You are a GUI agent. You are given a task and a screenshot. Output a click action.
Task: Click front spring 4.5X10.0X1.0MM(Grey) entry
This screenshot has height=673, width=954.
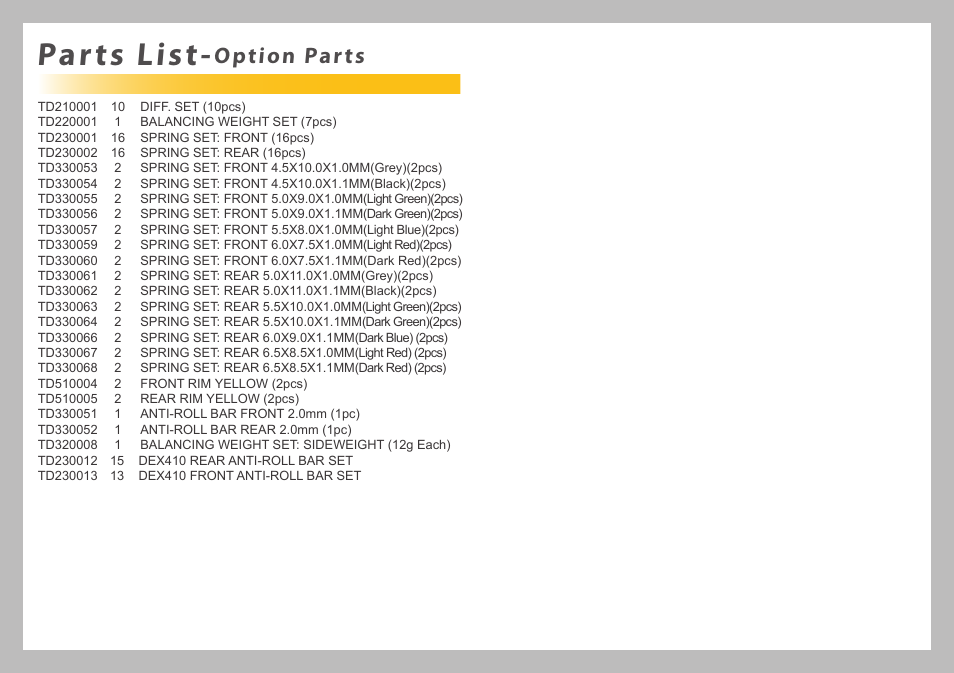[291, 168]
